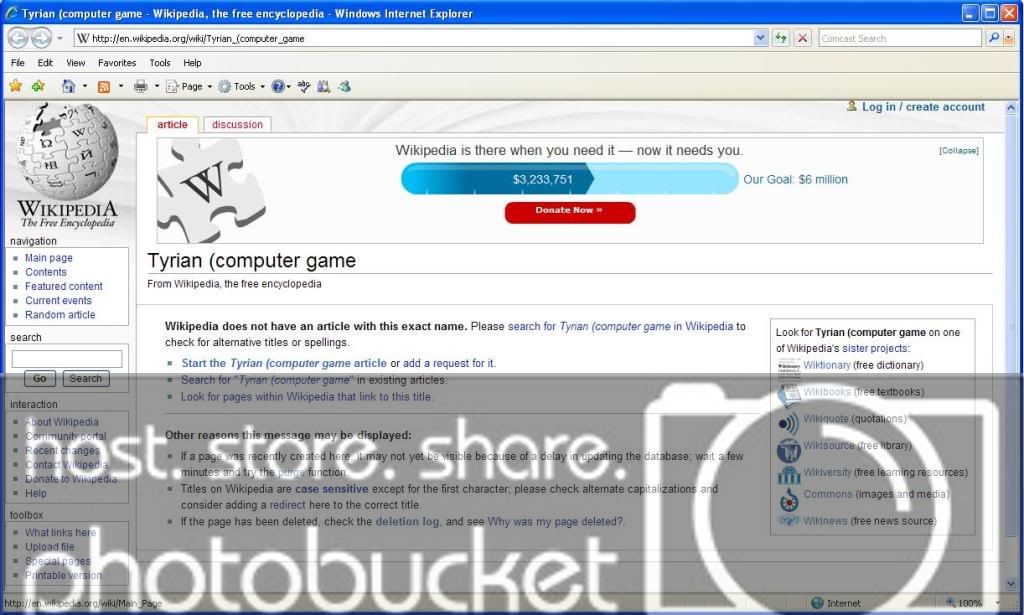Image resolution: width=1024 pixels, height=615 pixels.
Task: Open the Current events link
Action: pyautogui.click(x=58, y=300)
